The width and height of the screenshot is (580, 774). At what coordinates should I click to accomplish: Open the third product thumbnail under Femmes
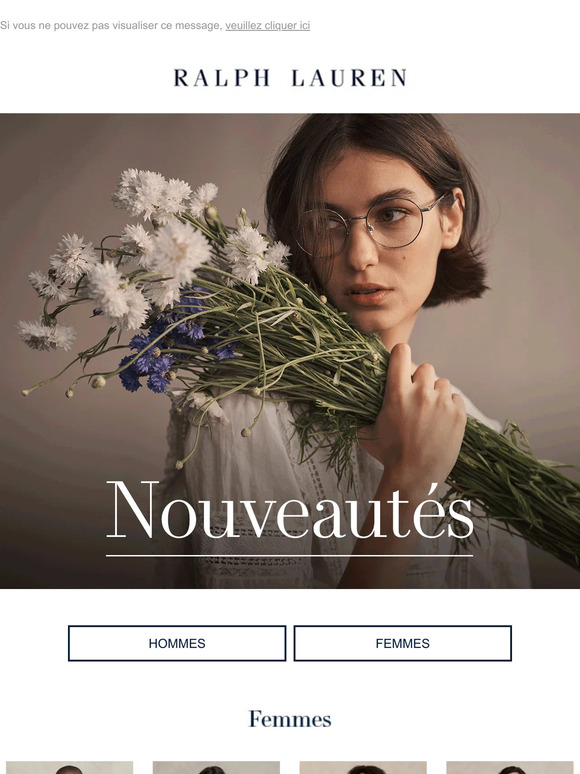tap(363, 768)
